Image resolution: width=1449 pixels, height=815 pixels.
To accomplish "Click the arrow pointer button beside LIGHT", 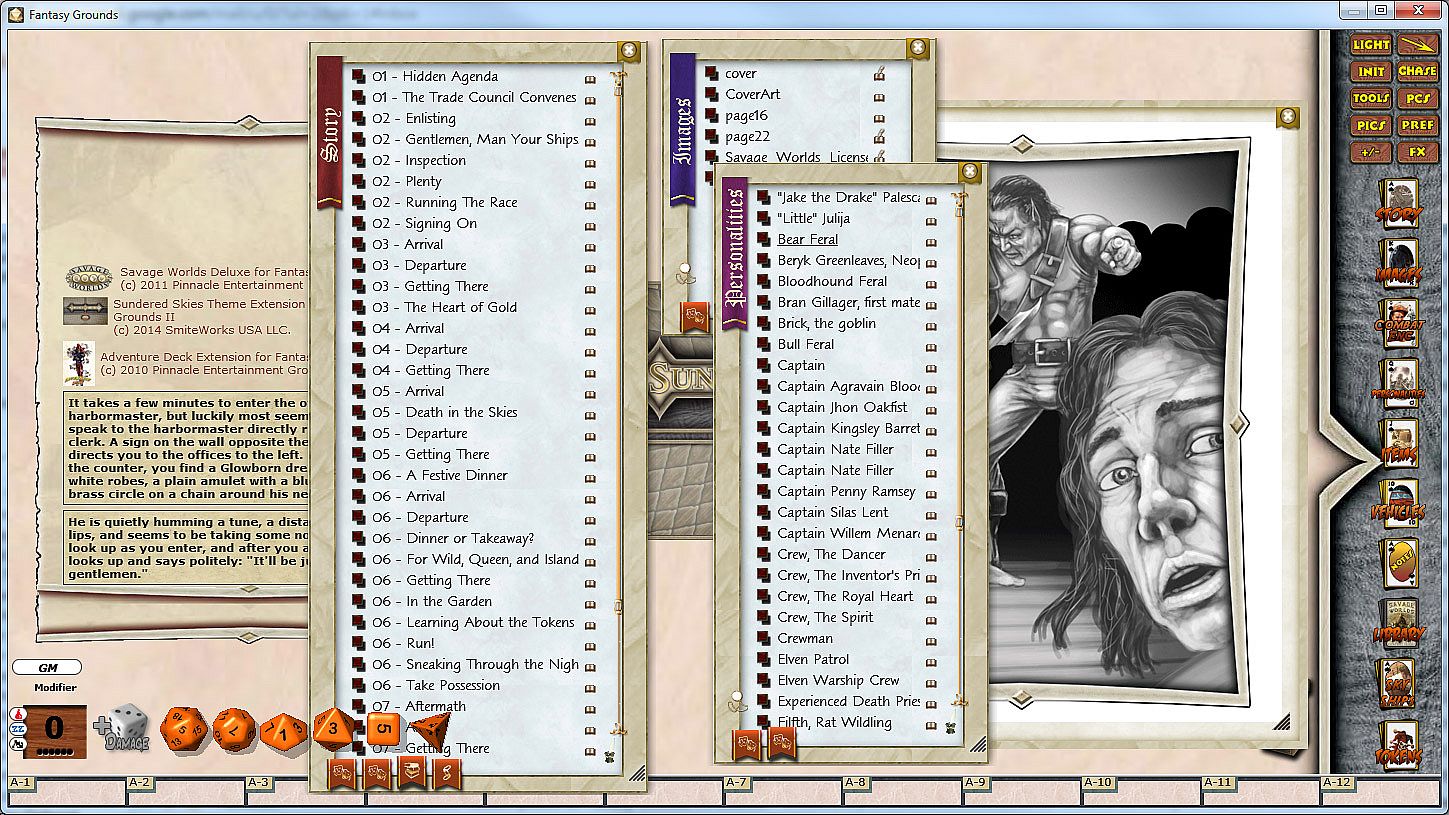I will (1417, 45).
